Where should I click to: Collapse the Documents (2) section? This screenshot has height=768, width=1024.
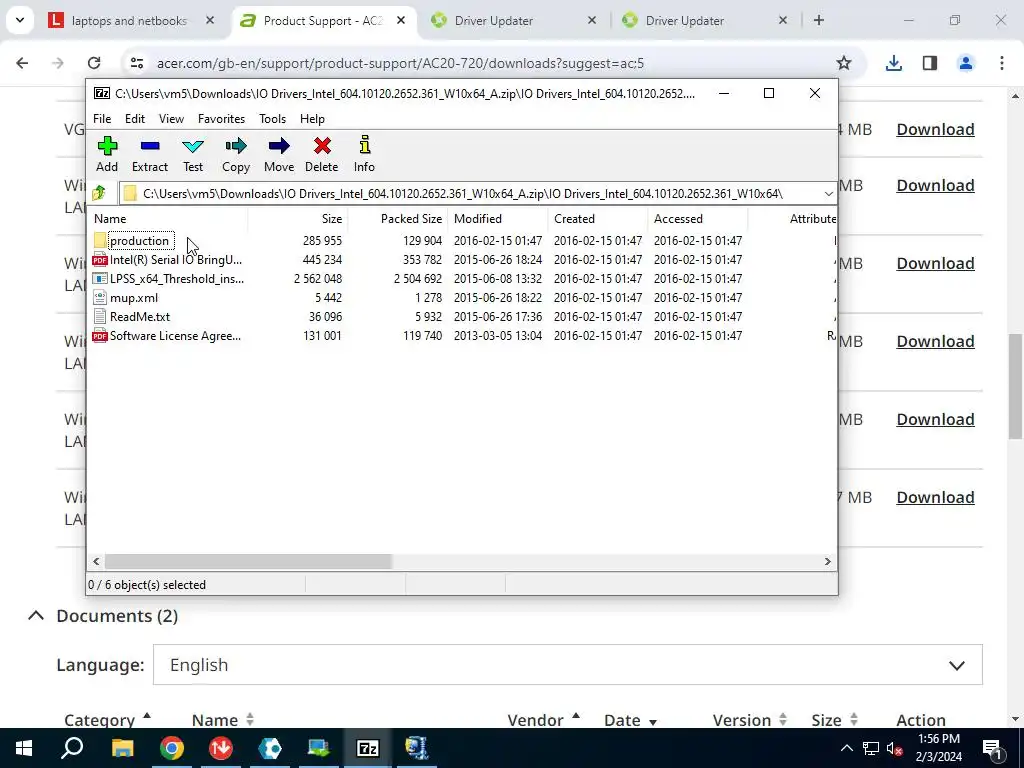tap(37, 616)
